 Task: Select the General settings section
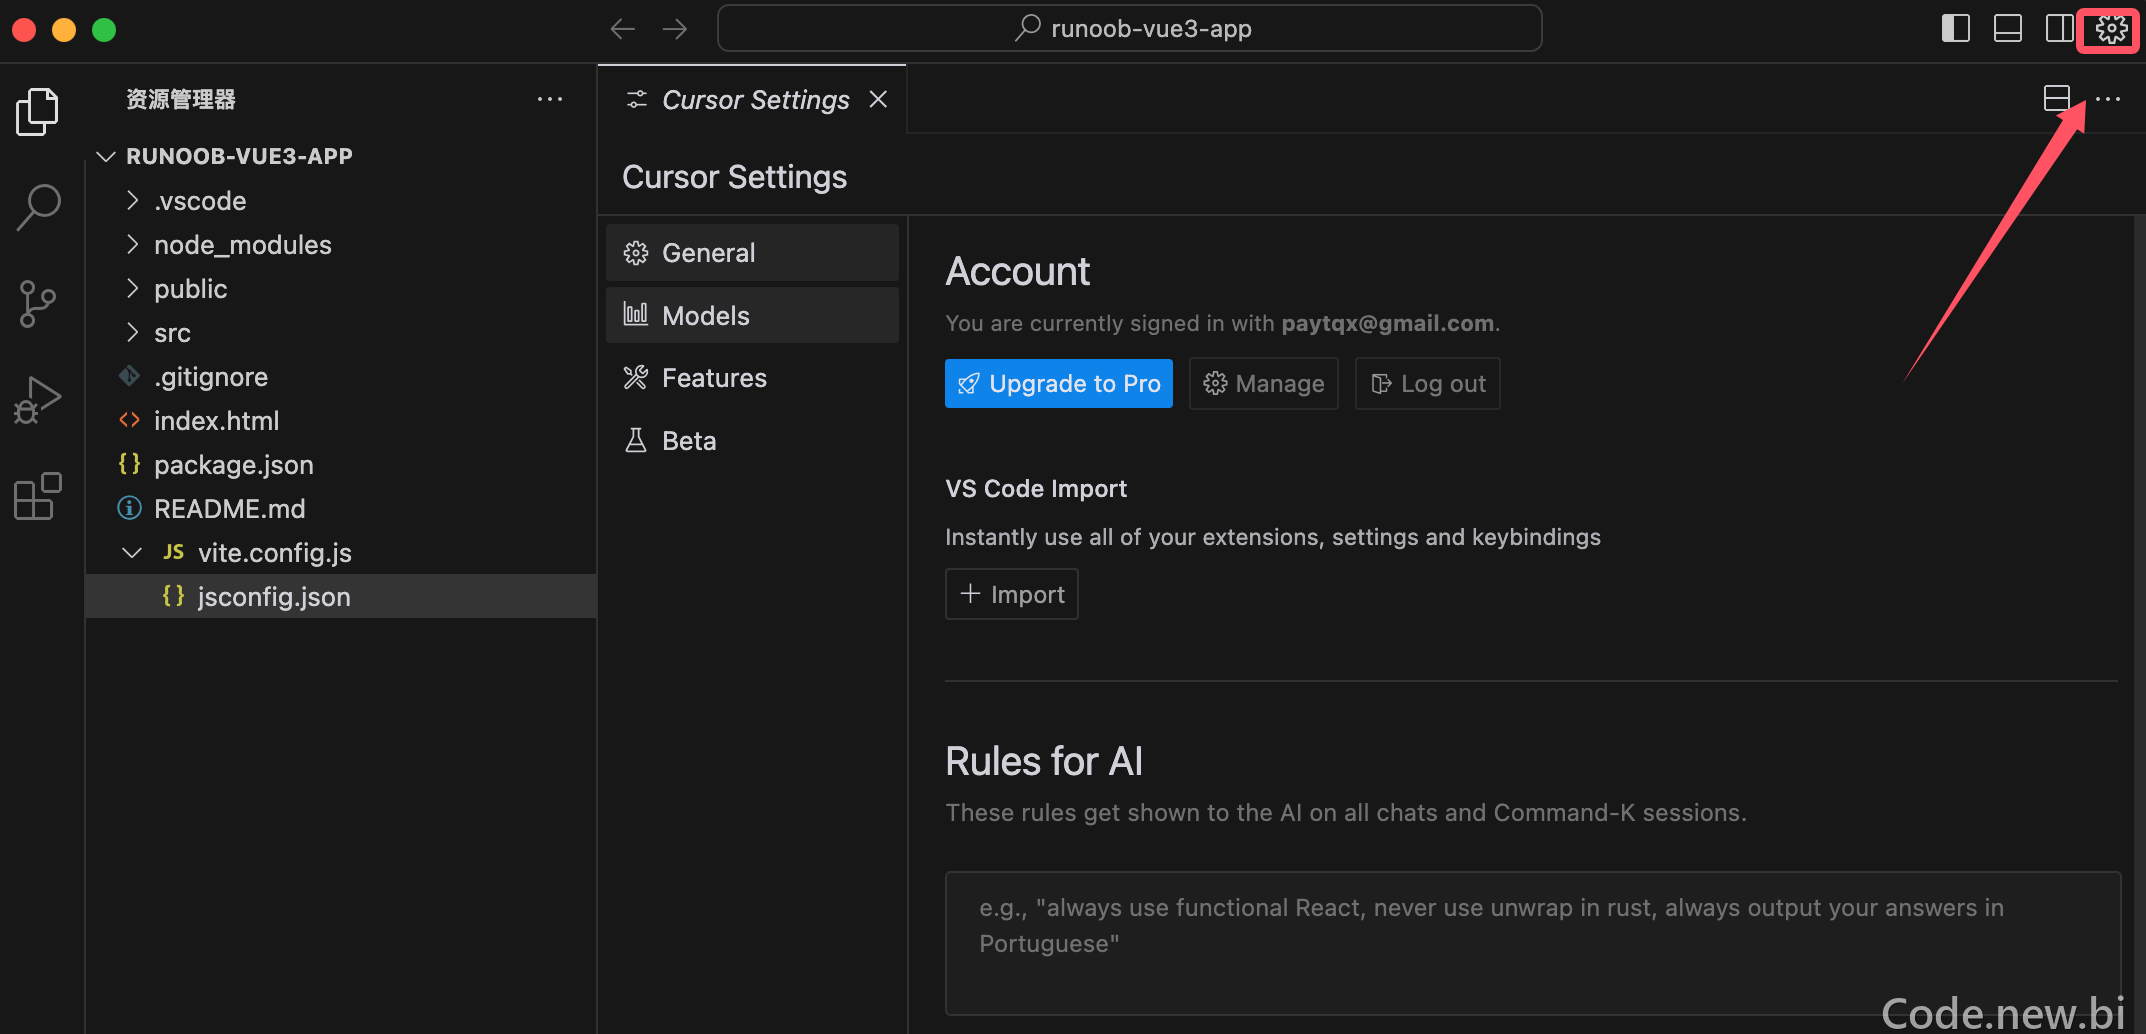(752, 253)
